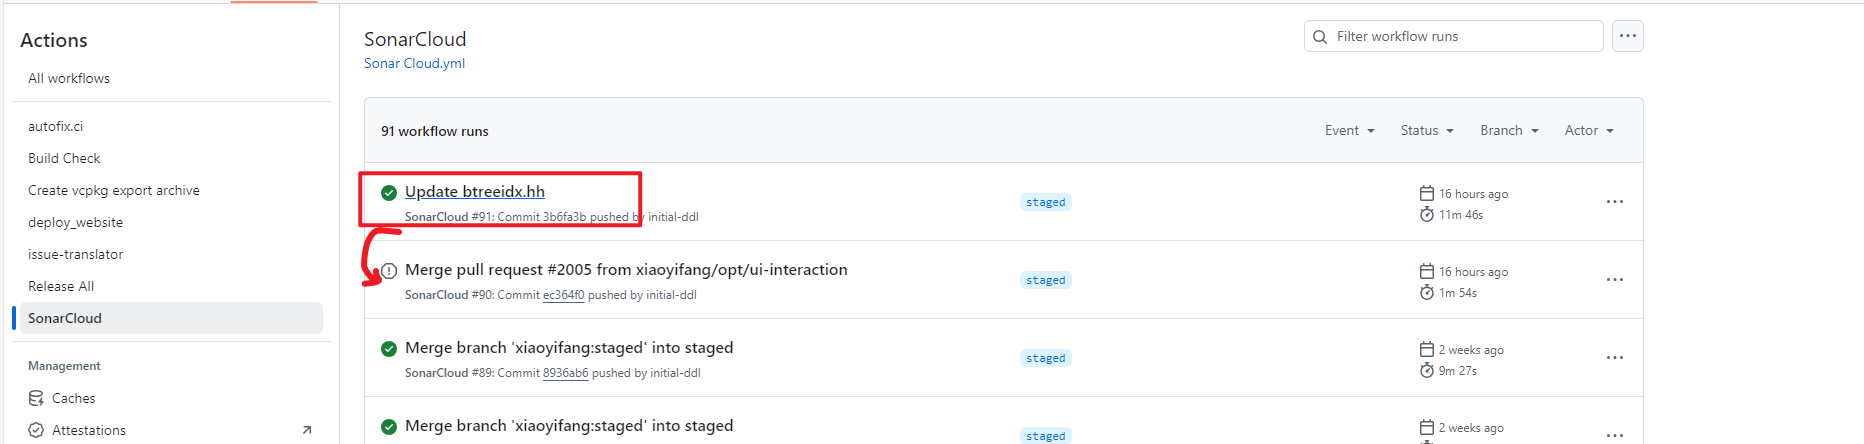This screenshot has height=444, width=1864.
Task: Expand the Event filter dropdown
Action: pyautogui.click(x=1350, y=131)
